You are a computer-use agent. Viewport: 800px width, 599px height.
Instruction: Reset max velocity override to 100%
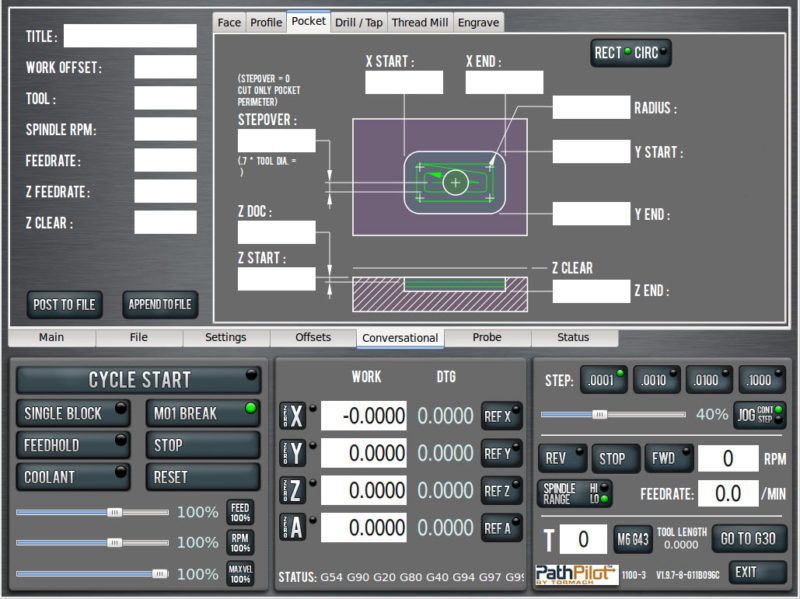point(240,574)
